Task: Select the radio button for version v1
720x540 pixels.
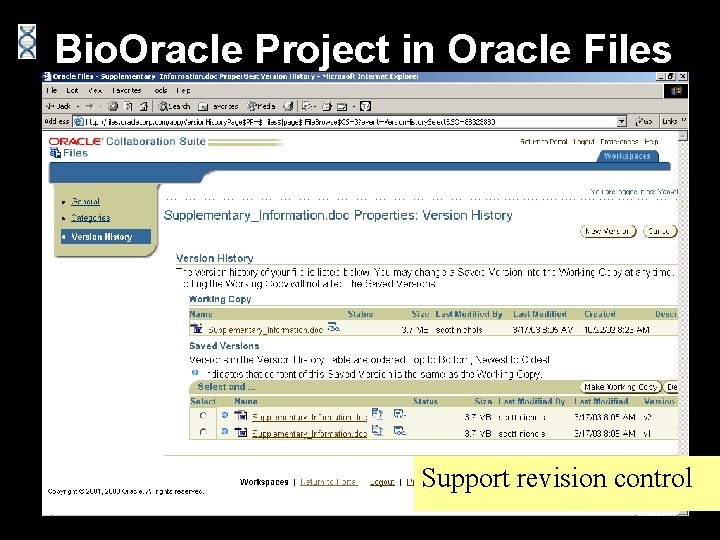Action: (203, 432)
